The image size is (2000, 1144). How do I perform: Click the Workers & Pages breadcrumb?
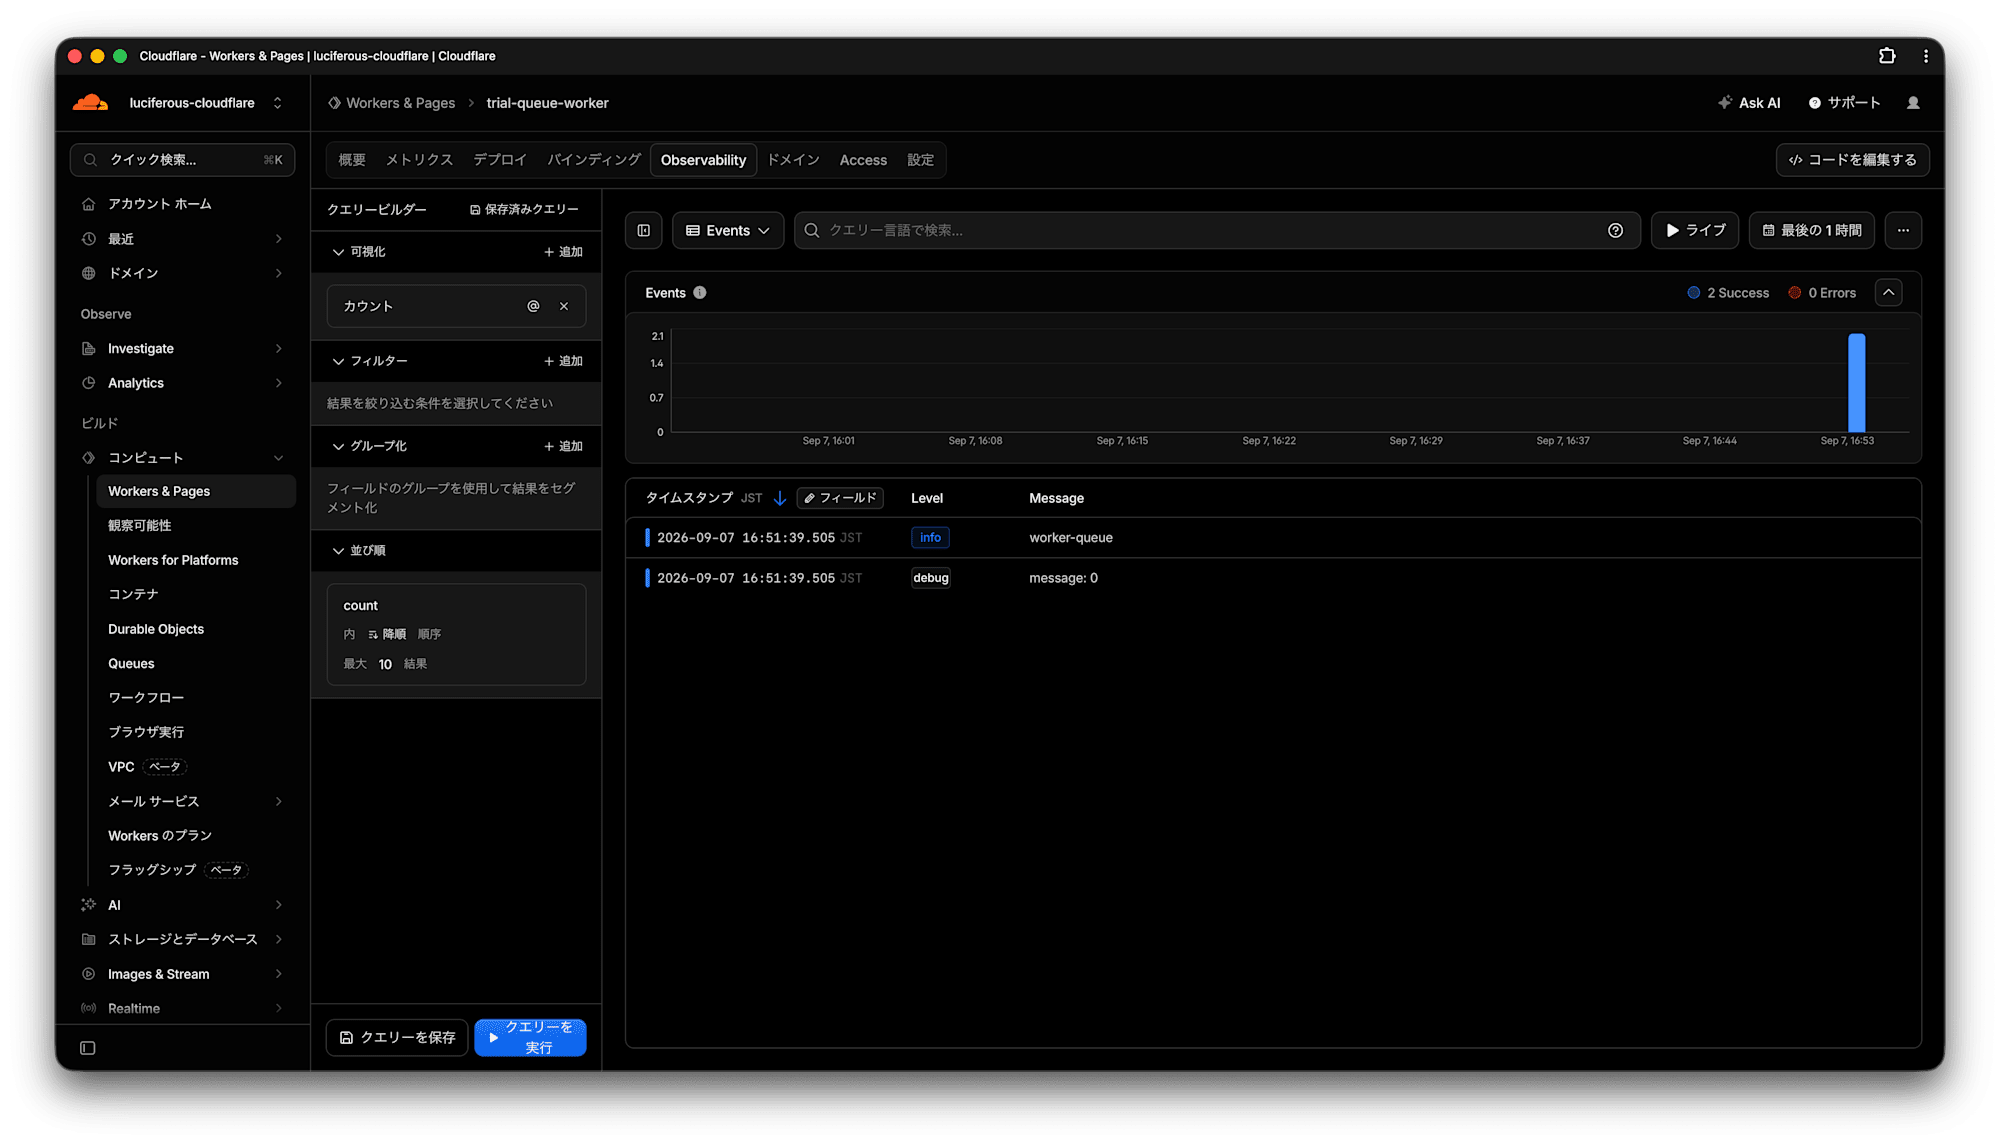point(400,103)
